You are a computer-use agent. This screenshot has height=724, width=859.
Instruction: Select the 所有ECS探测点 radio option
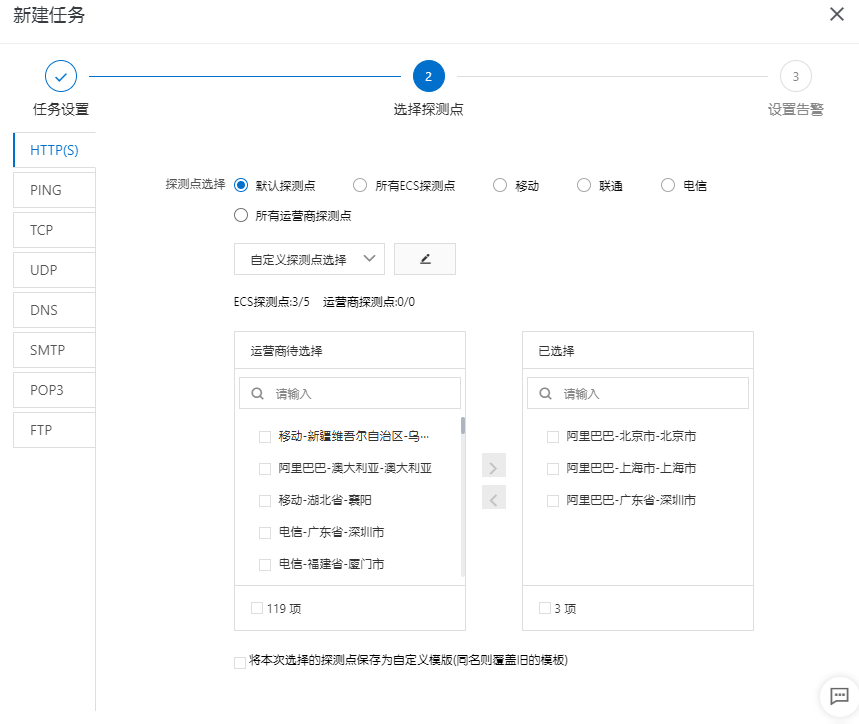click(360, 185)
